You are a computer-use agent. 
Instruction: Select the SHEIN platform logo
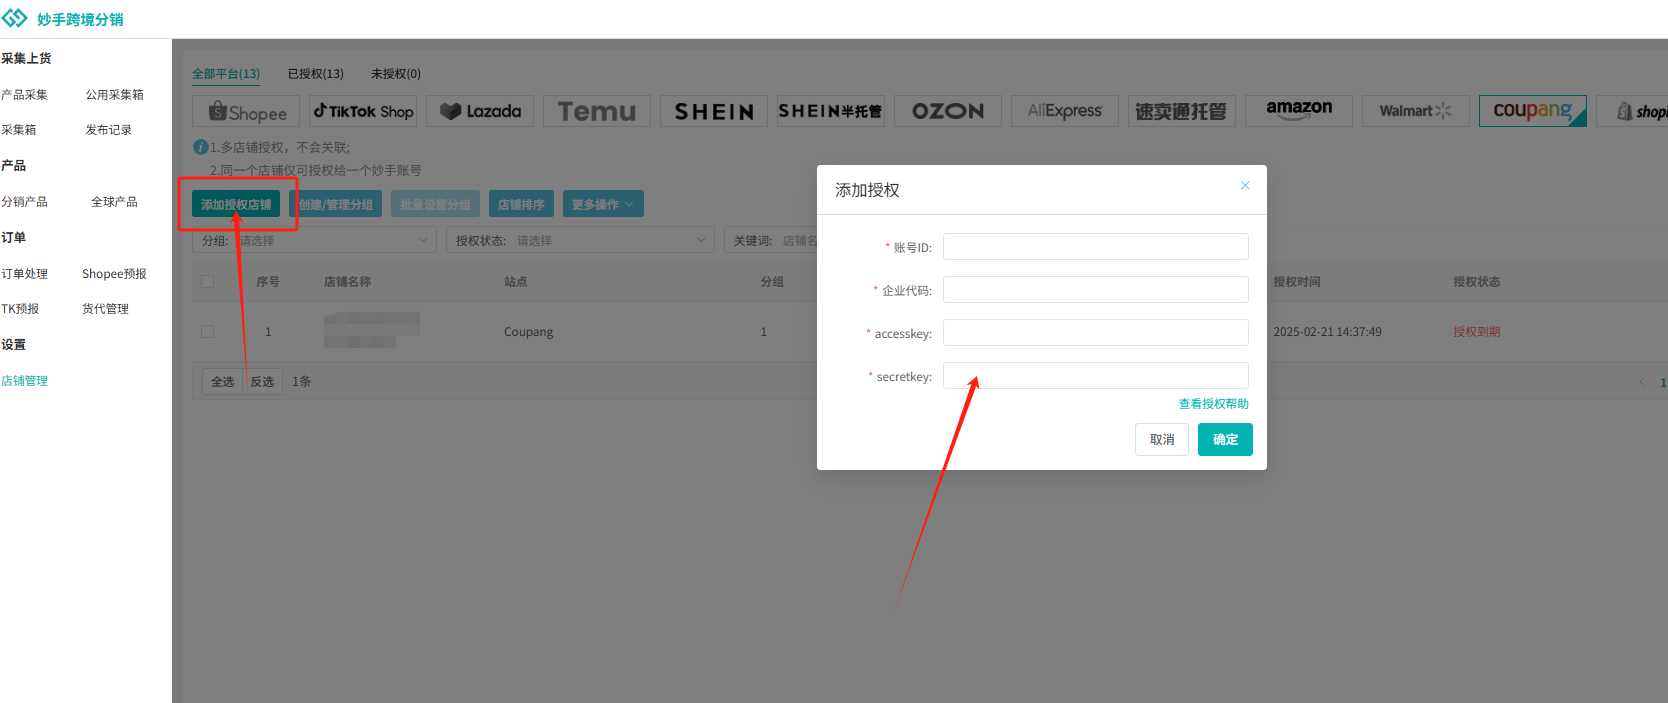pos(714,111)
